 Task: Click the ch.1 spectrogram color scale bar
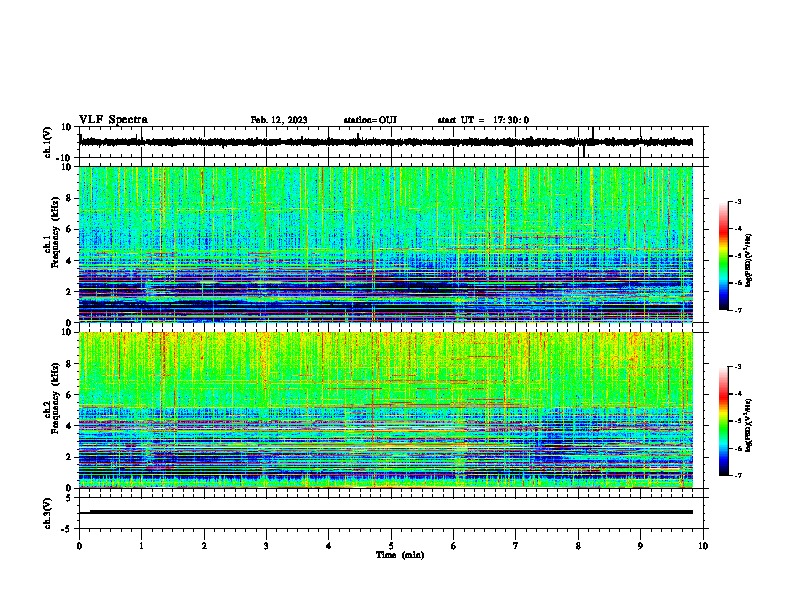pyautogui.click(x=724, y=256)
